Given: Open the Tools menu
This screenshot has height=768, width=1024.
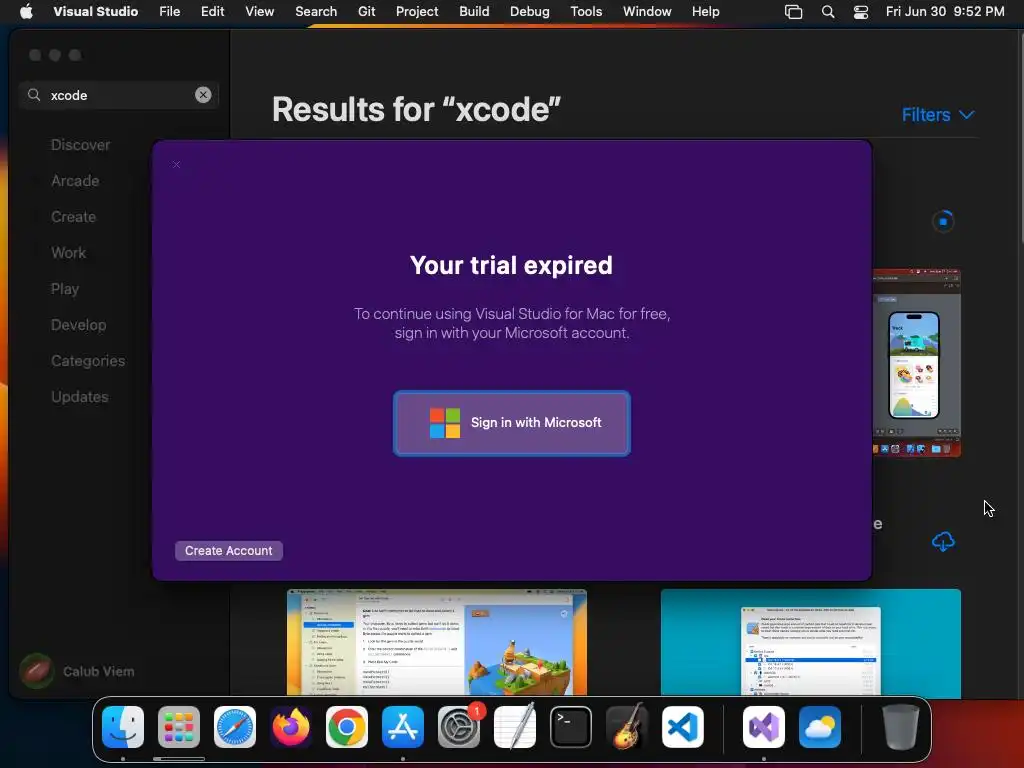Looking at the screenshot, I should [x=586, y=11].
